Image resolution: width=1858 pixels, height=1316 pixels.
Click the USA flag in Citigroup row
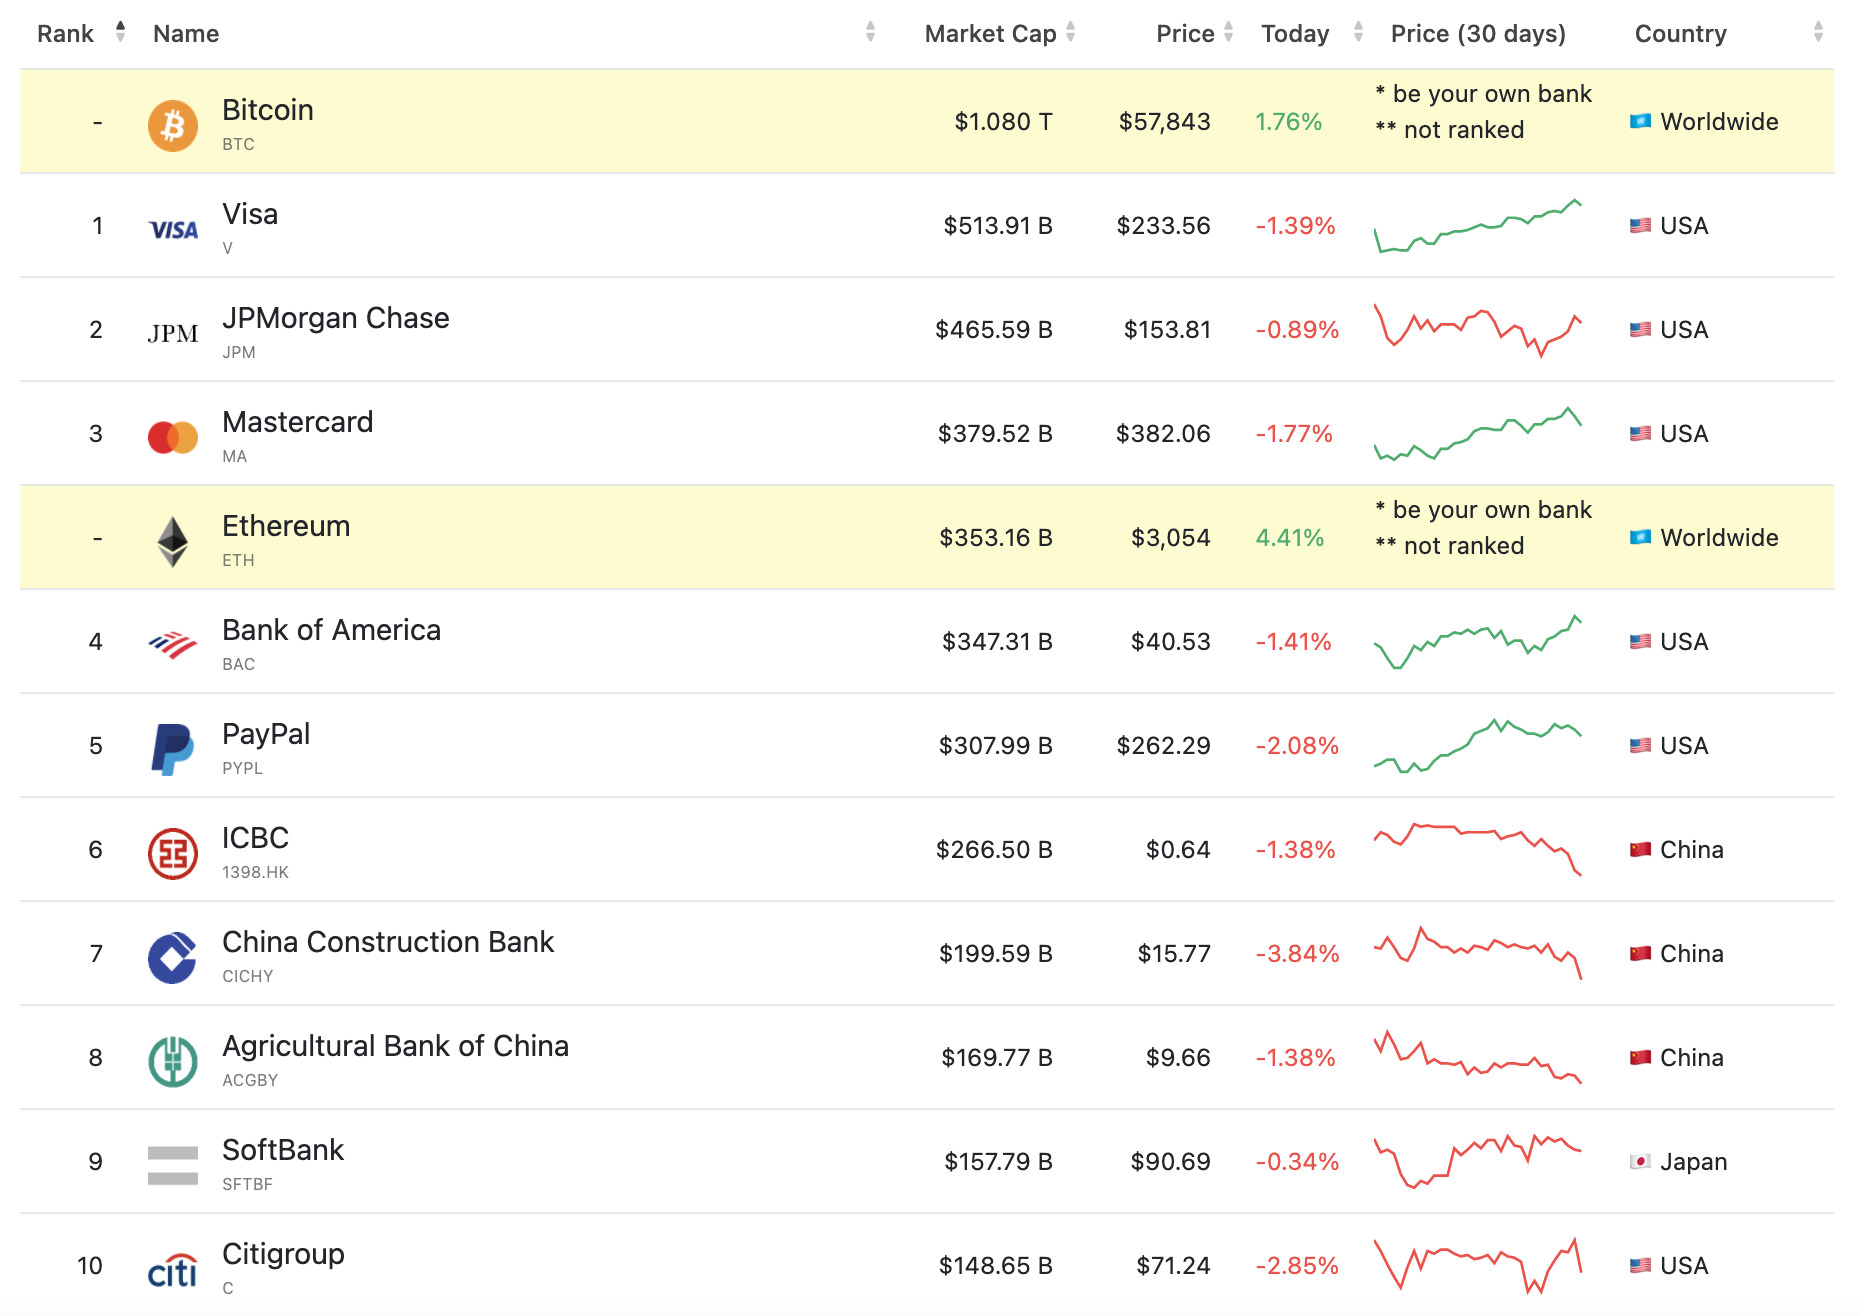point(1640,1266)
